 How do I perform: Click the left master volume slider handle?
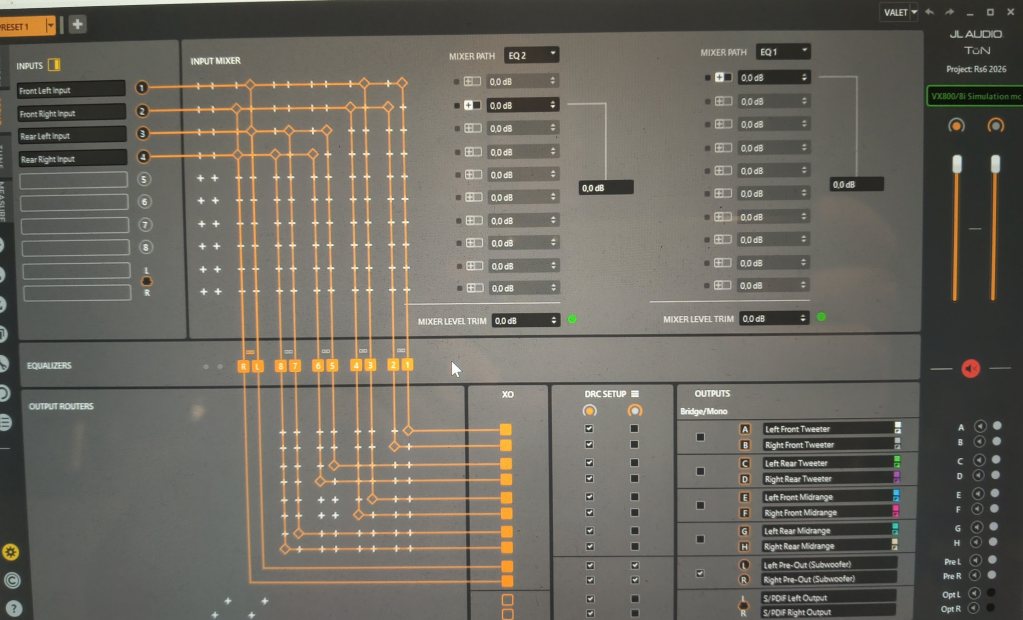[x=956, y=163]
